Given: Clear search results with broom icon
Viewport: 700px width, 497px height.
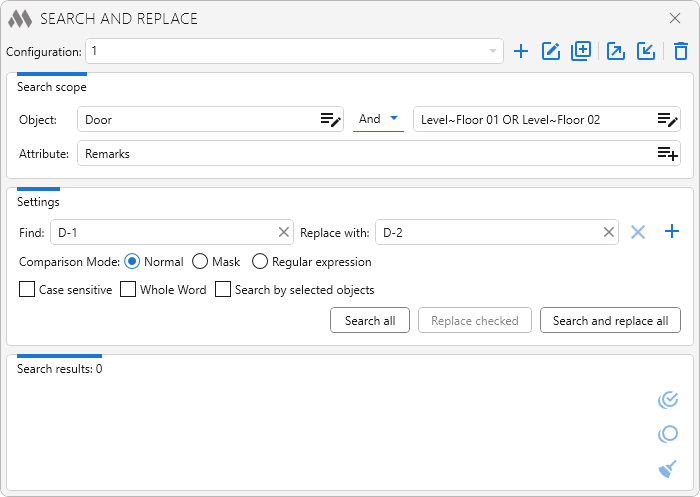Looking at the screenshot, I should click(668, 468).
